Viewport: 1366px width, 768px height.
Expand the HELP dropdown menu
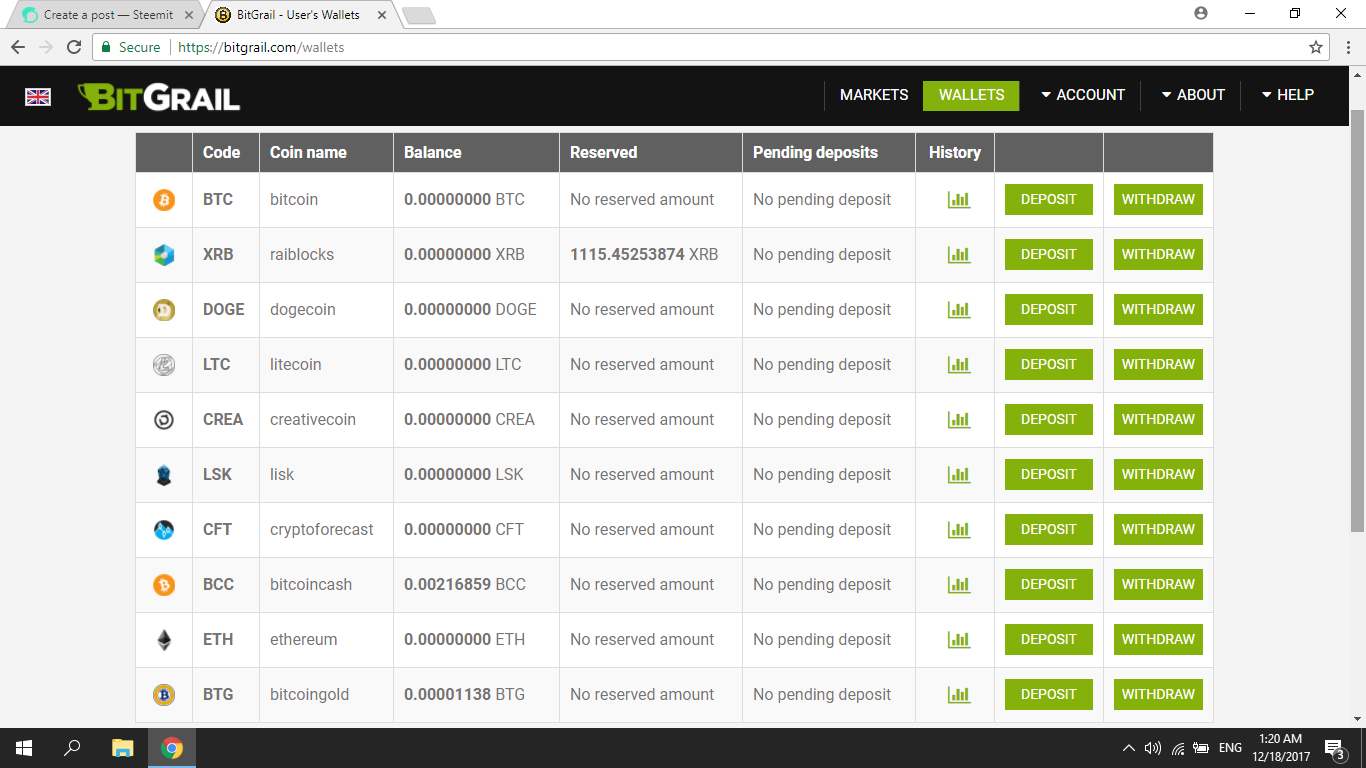[x=1288, y=95]
